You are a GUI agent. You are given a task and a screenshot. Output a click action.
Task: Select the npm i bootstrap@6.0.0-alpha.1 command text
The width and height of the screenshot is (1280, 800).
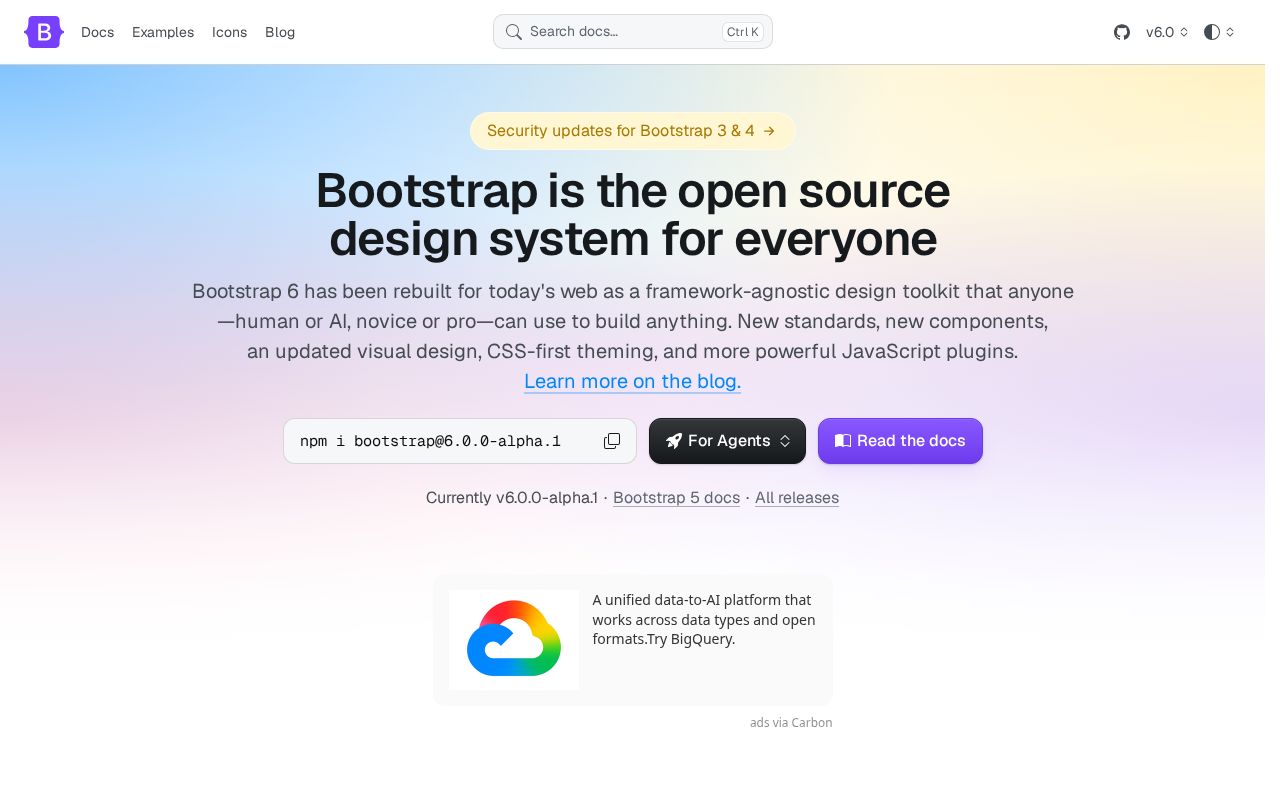430,441
